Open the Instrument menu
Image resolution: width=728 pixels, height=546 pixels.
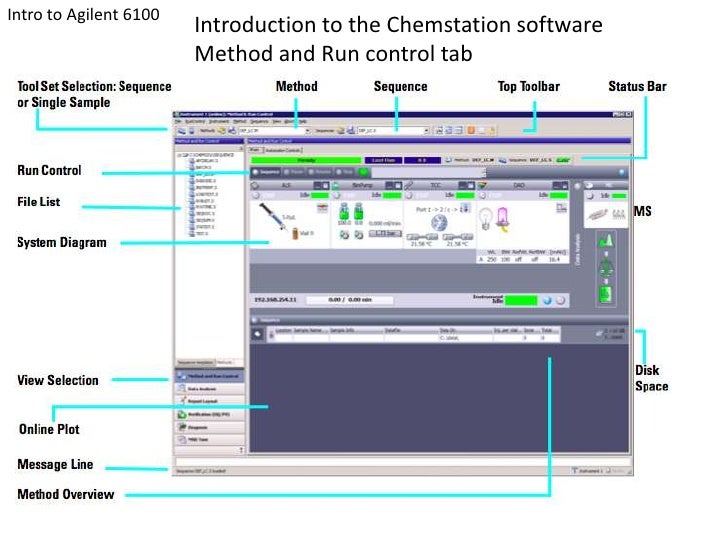tap(219, 121)
